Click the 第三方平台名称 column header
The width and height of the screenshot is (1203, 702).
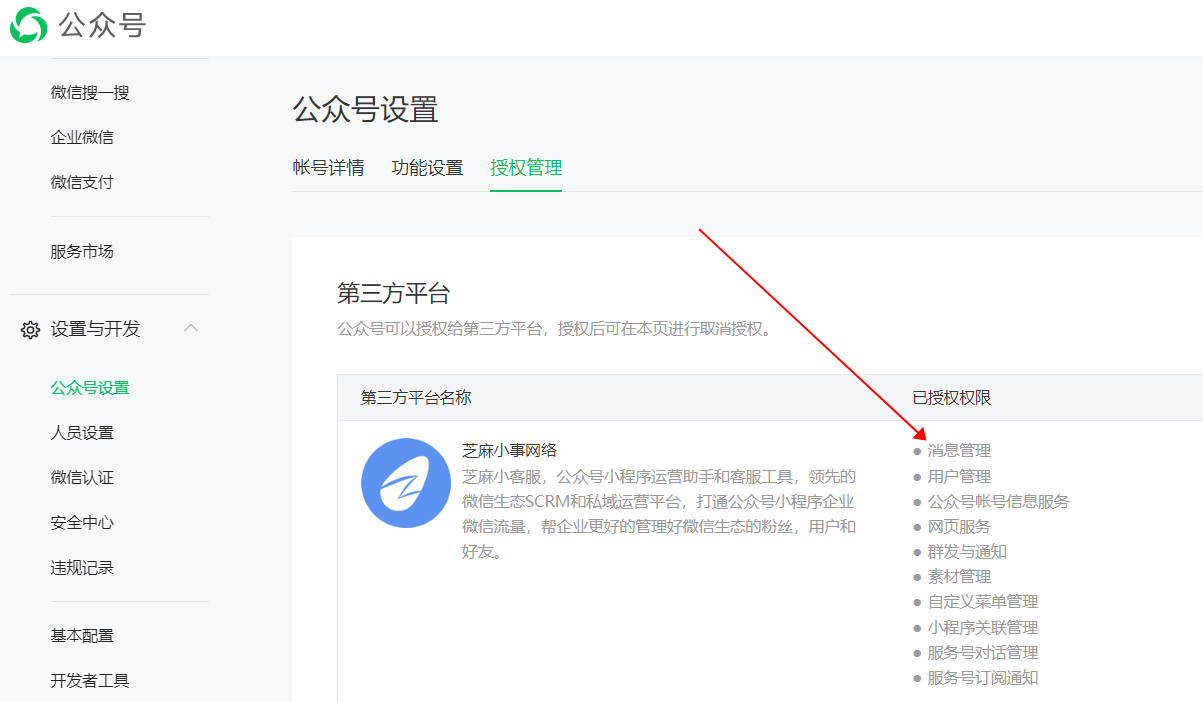click(x=416, y=398)
